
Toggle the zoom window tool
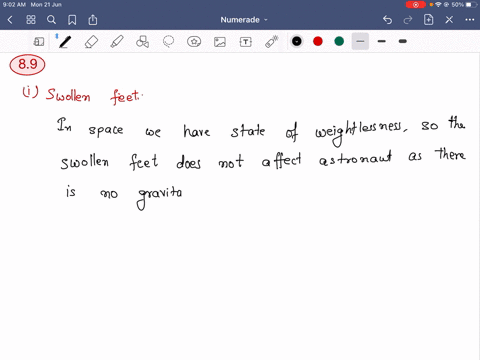[x=39, y=42]
